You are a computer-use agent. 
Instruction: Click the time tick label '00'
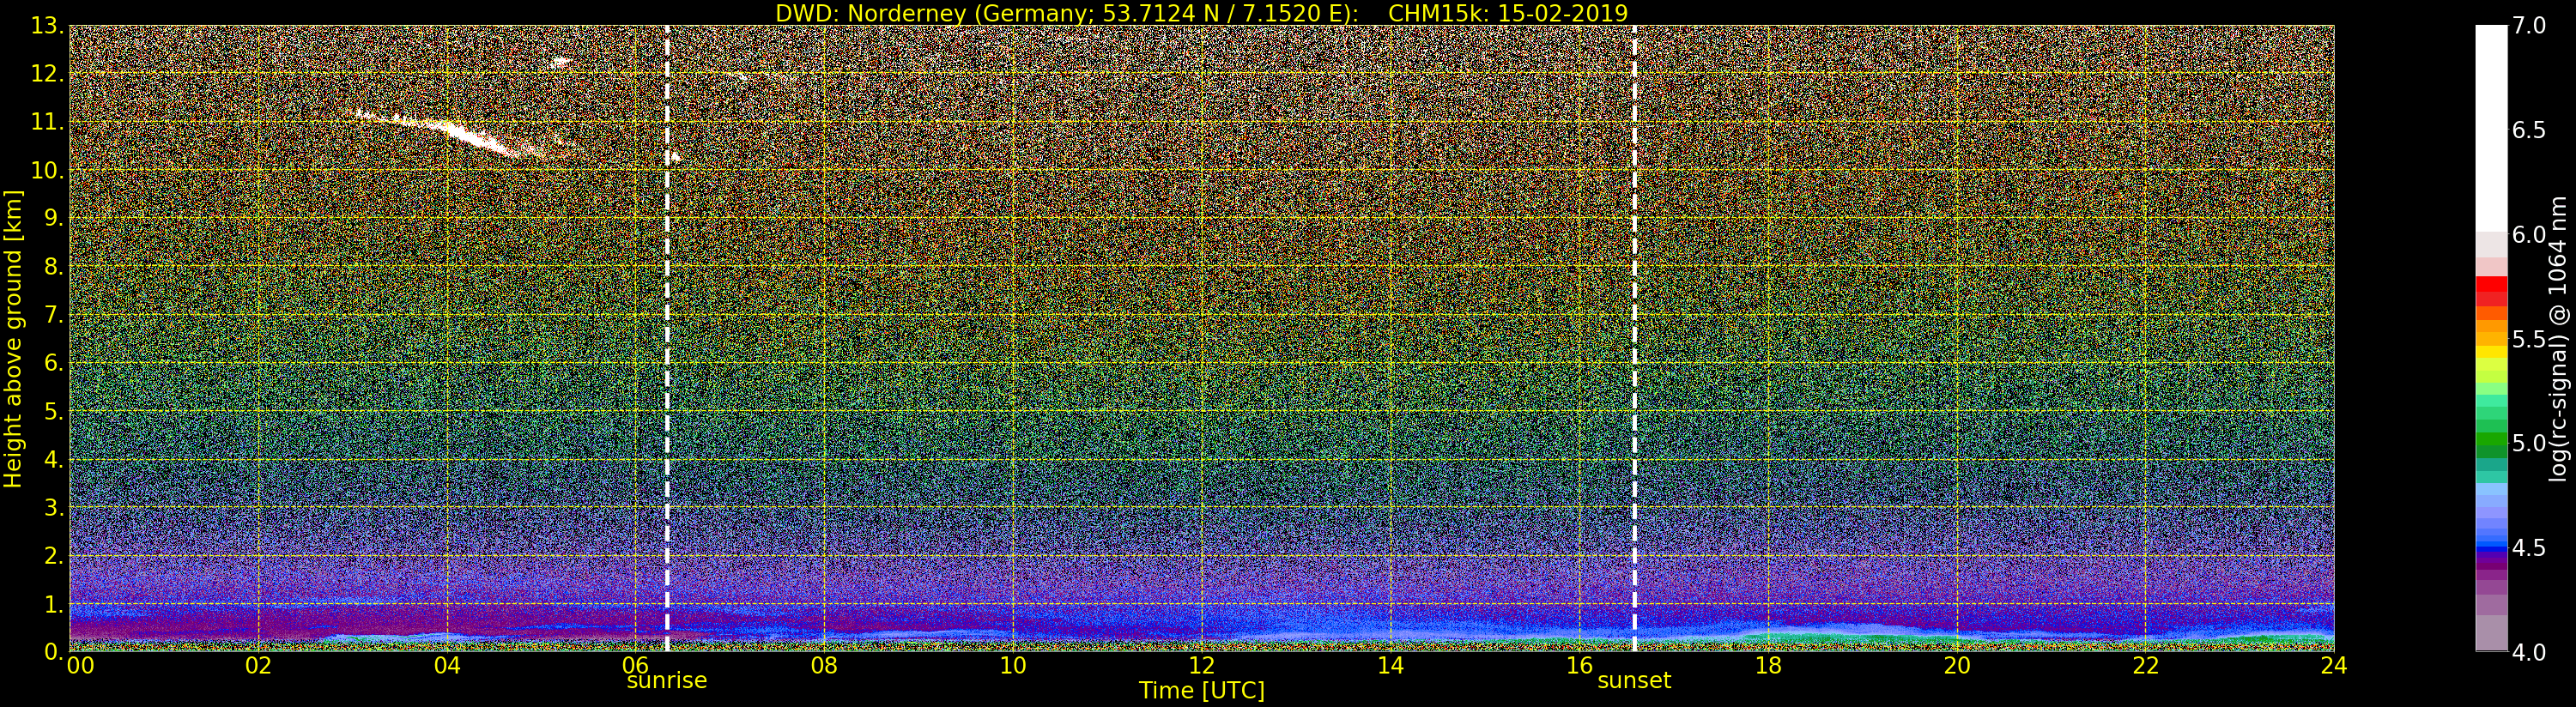pos(80,665)
